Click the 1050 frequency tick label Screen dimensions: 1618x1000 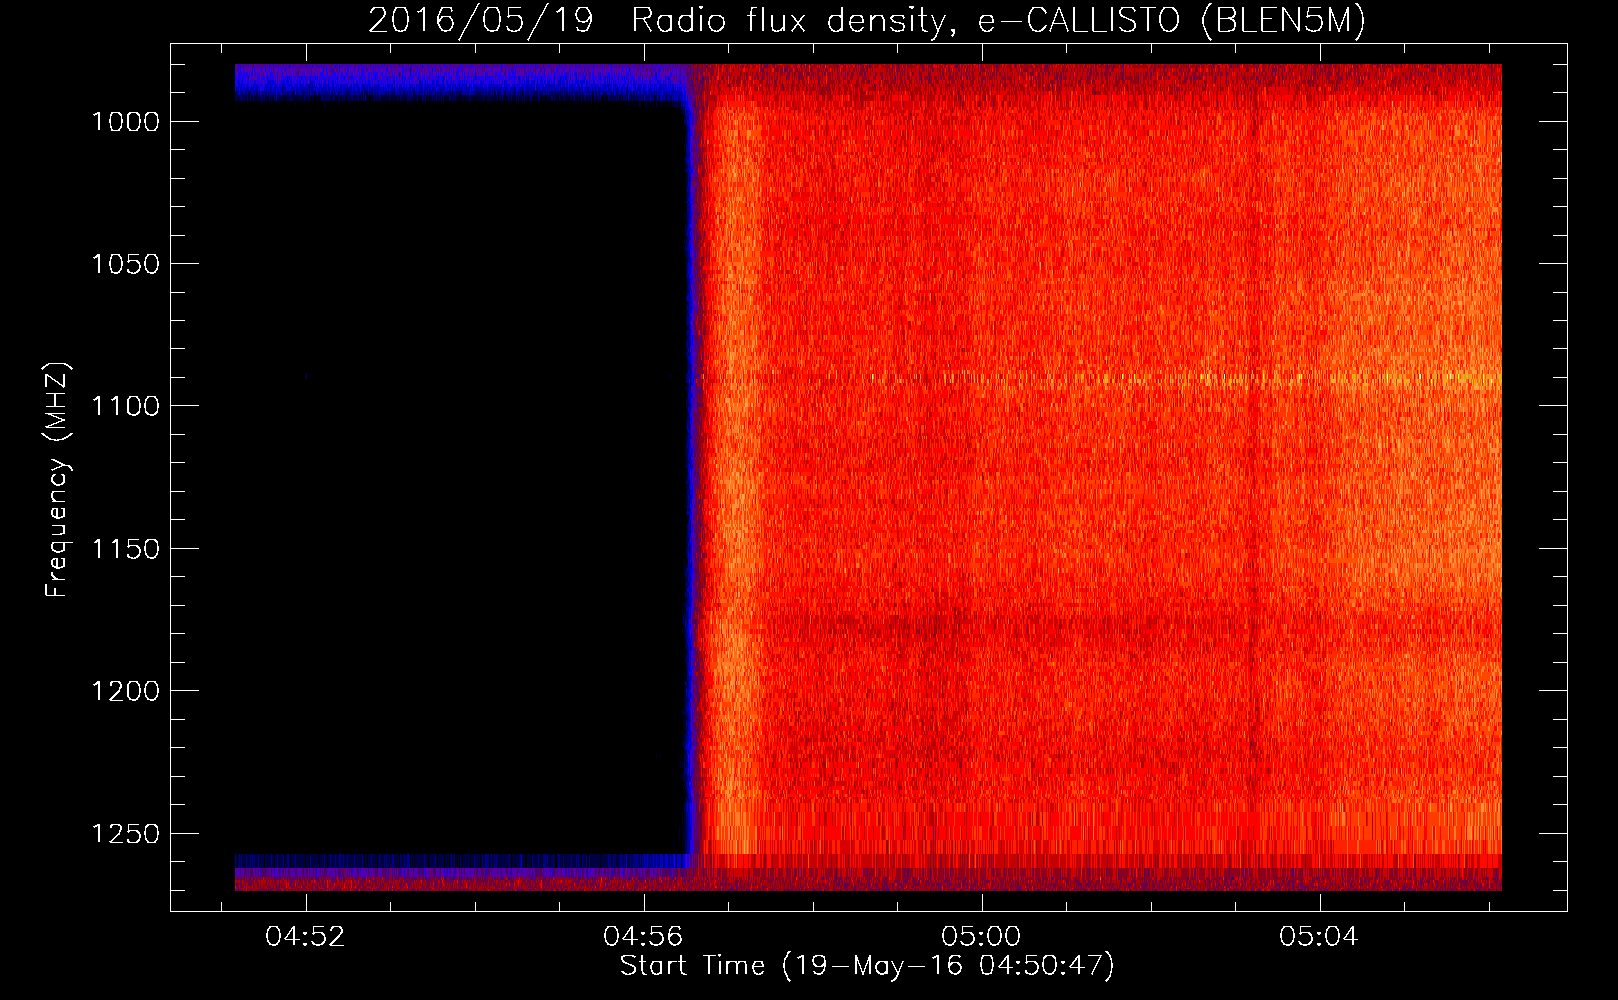pos(125,264)
